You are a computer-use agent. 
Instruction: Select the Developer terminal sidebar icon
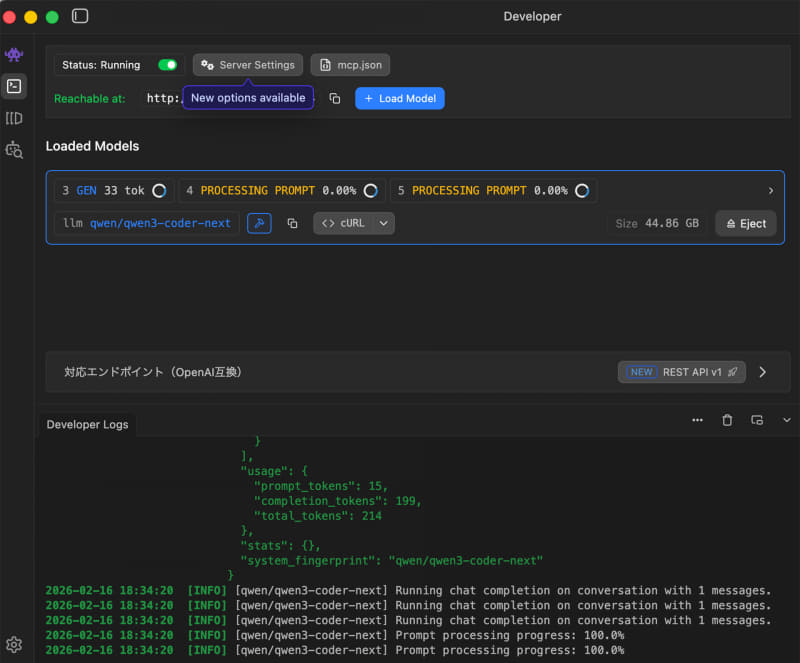[x=14, y=86]
